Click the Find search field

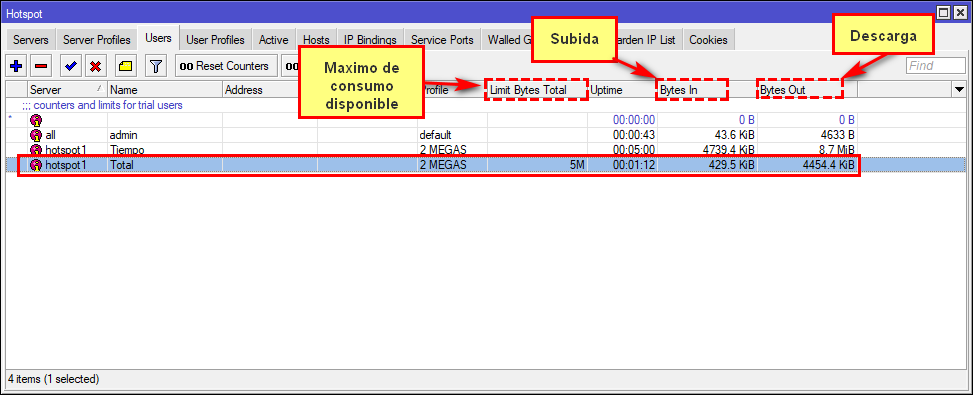click(x=936, y=66)
